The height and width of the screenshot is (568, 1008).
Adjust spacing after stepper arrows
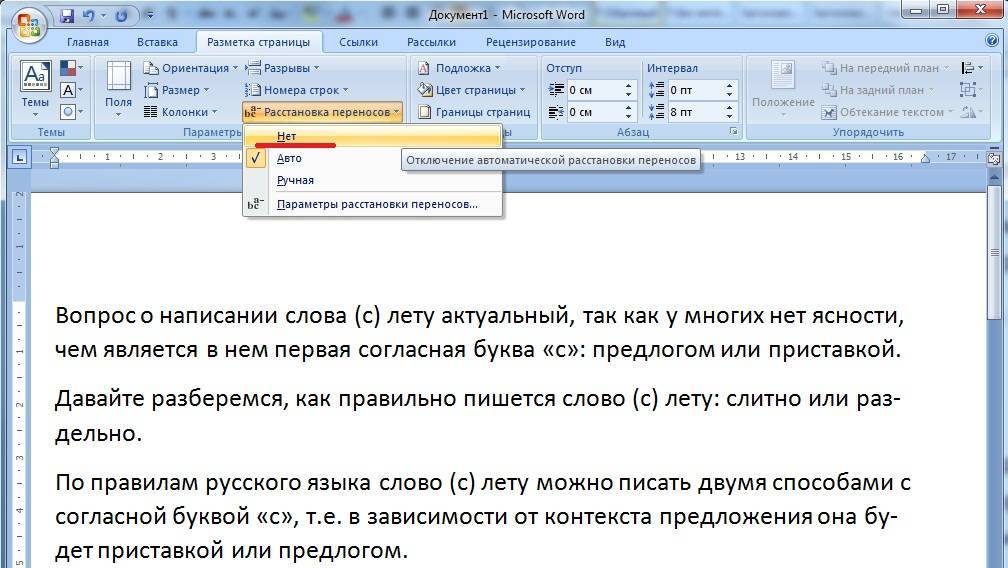(x=730, y=112)
